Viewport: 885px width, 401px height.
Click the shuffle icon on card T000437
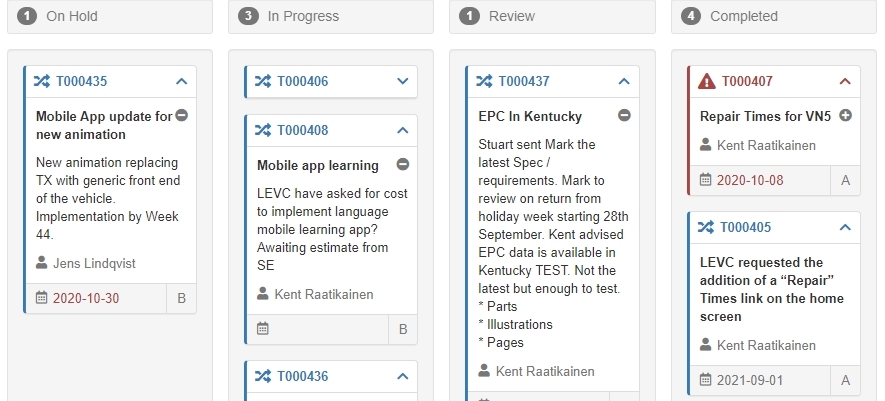484,81
